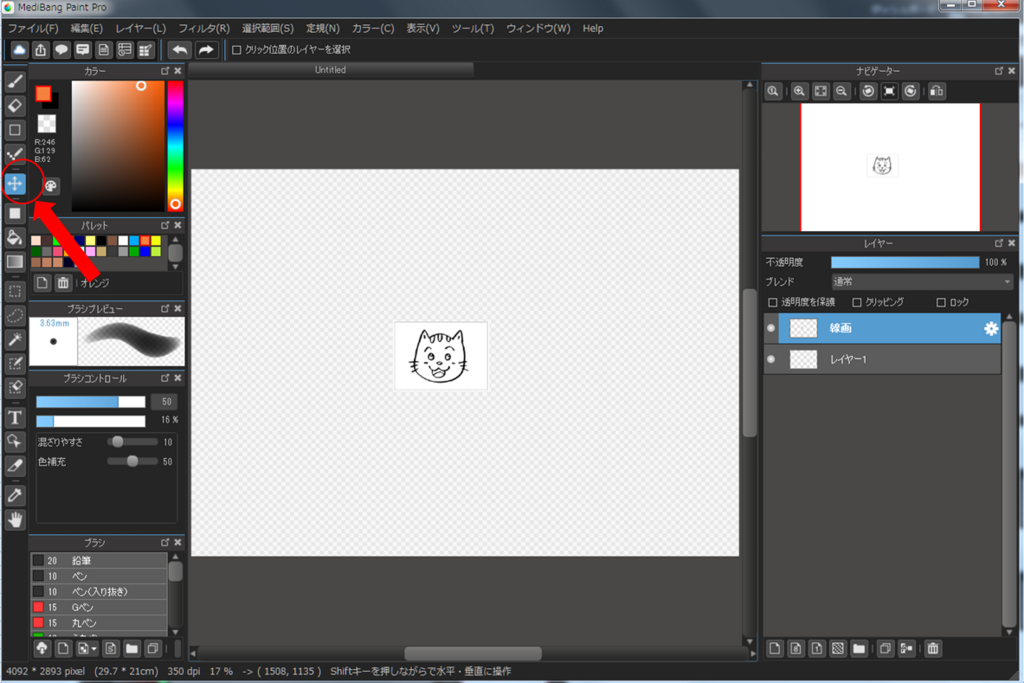
Task: Check the ロック checkbox
Action: click(941, 302)
